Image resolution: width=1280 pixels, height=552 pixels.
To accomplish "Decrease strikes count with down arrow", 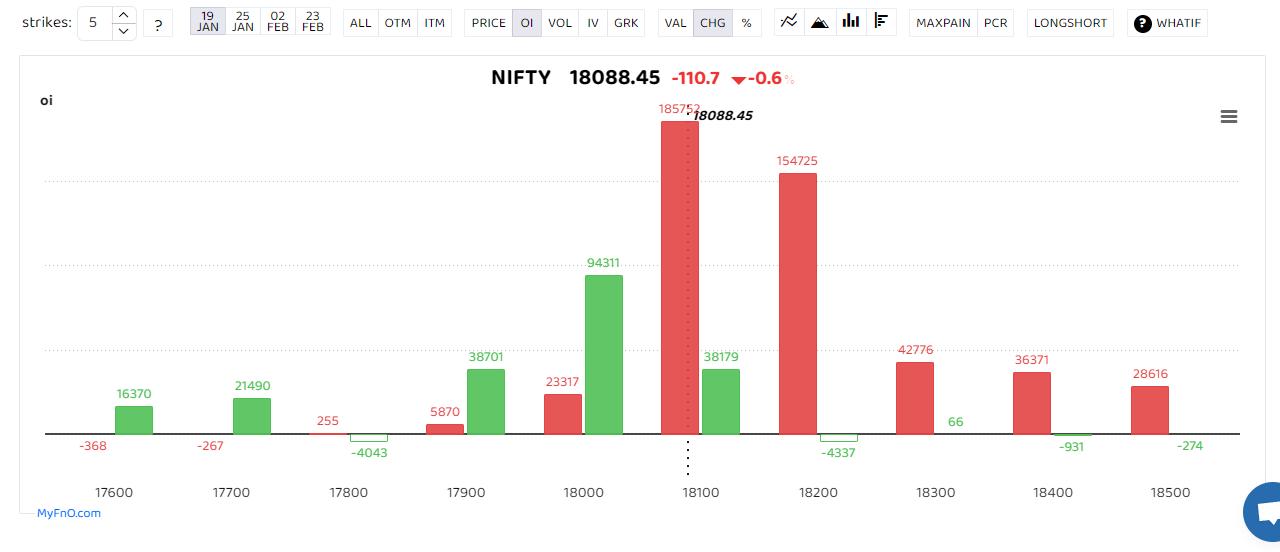I will tap(123, 31).
